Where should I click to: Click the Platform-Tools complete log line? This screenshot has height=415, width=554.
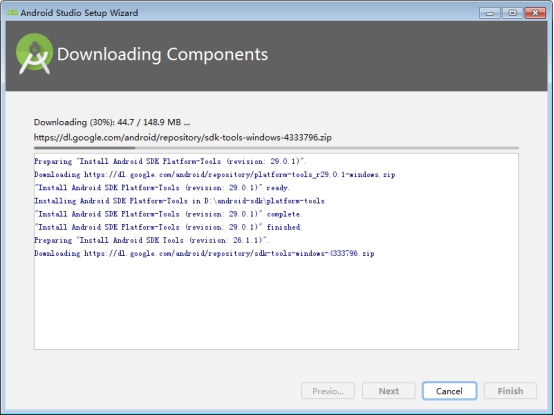tap(168, 214)
